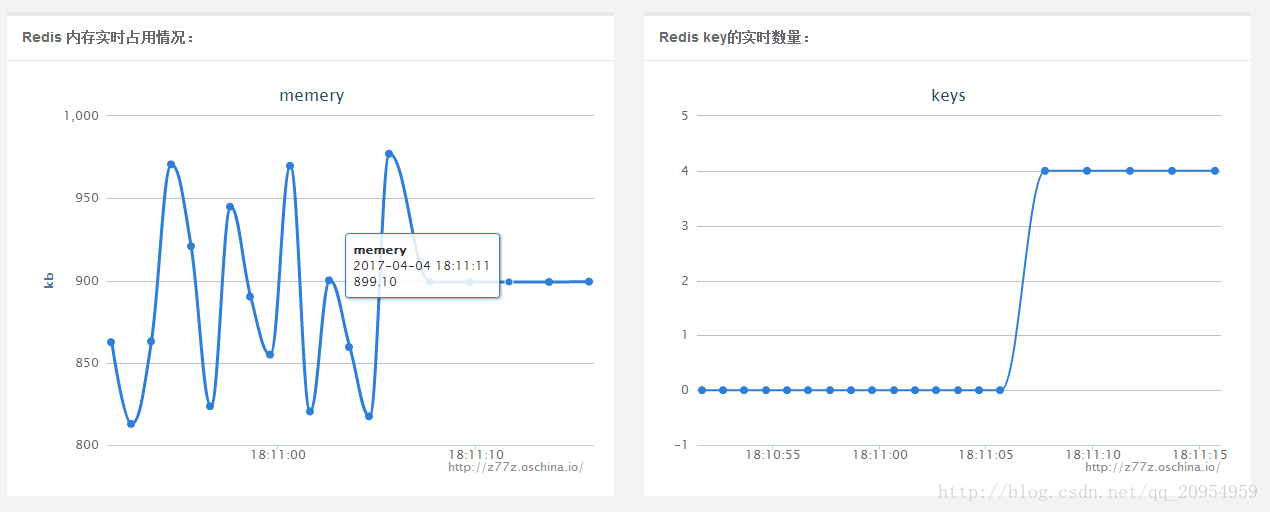Click the "kb" y-axis title
Viewport: 1270px width, 512px height.
pyautogui.click(x=49, y=281)
